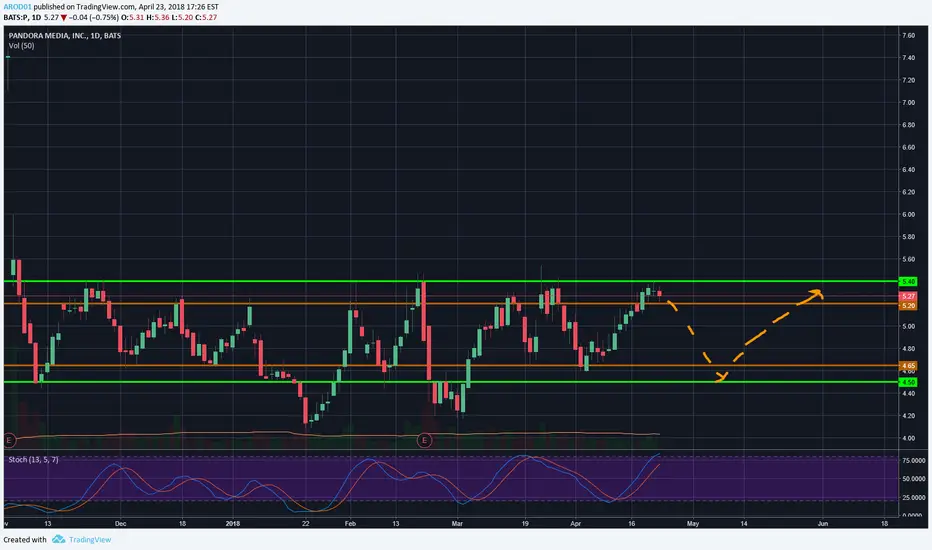This screenshot has height=550, width=932.
Task: Select the PANDORA MEDIA, INC., 1D, BATS title
Action: (65, 36)
